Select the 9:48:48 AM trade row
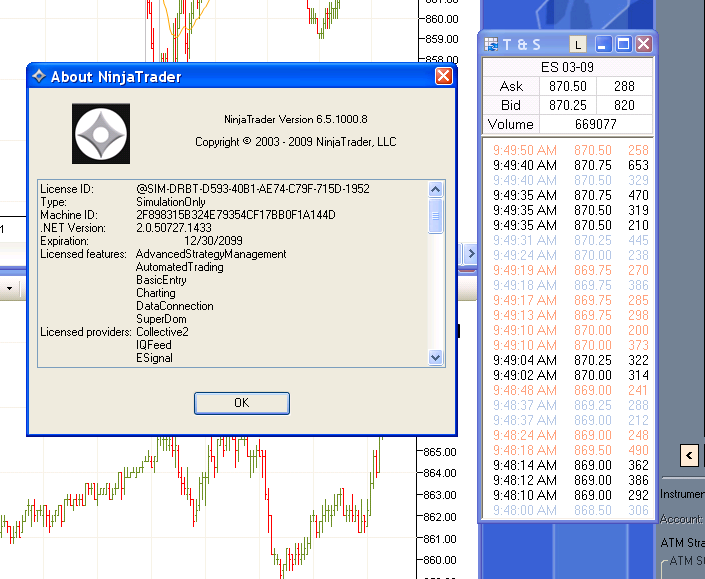The height and width of the screenshot is (579, 705). (x=568, y=390)
